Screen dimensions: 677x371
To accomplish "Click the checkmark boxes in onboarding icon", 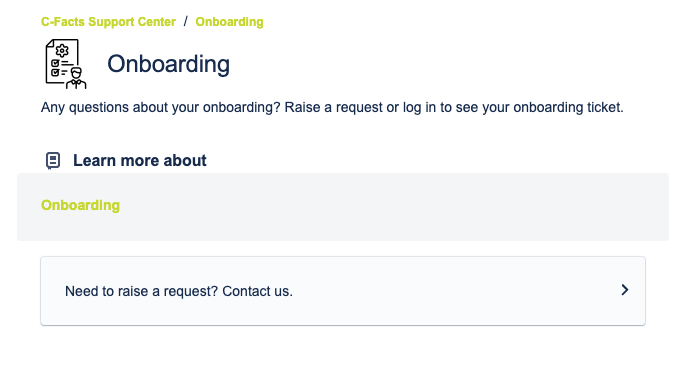I will click(x=55, y=68).
